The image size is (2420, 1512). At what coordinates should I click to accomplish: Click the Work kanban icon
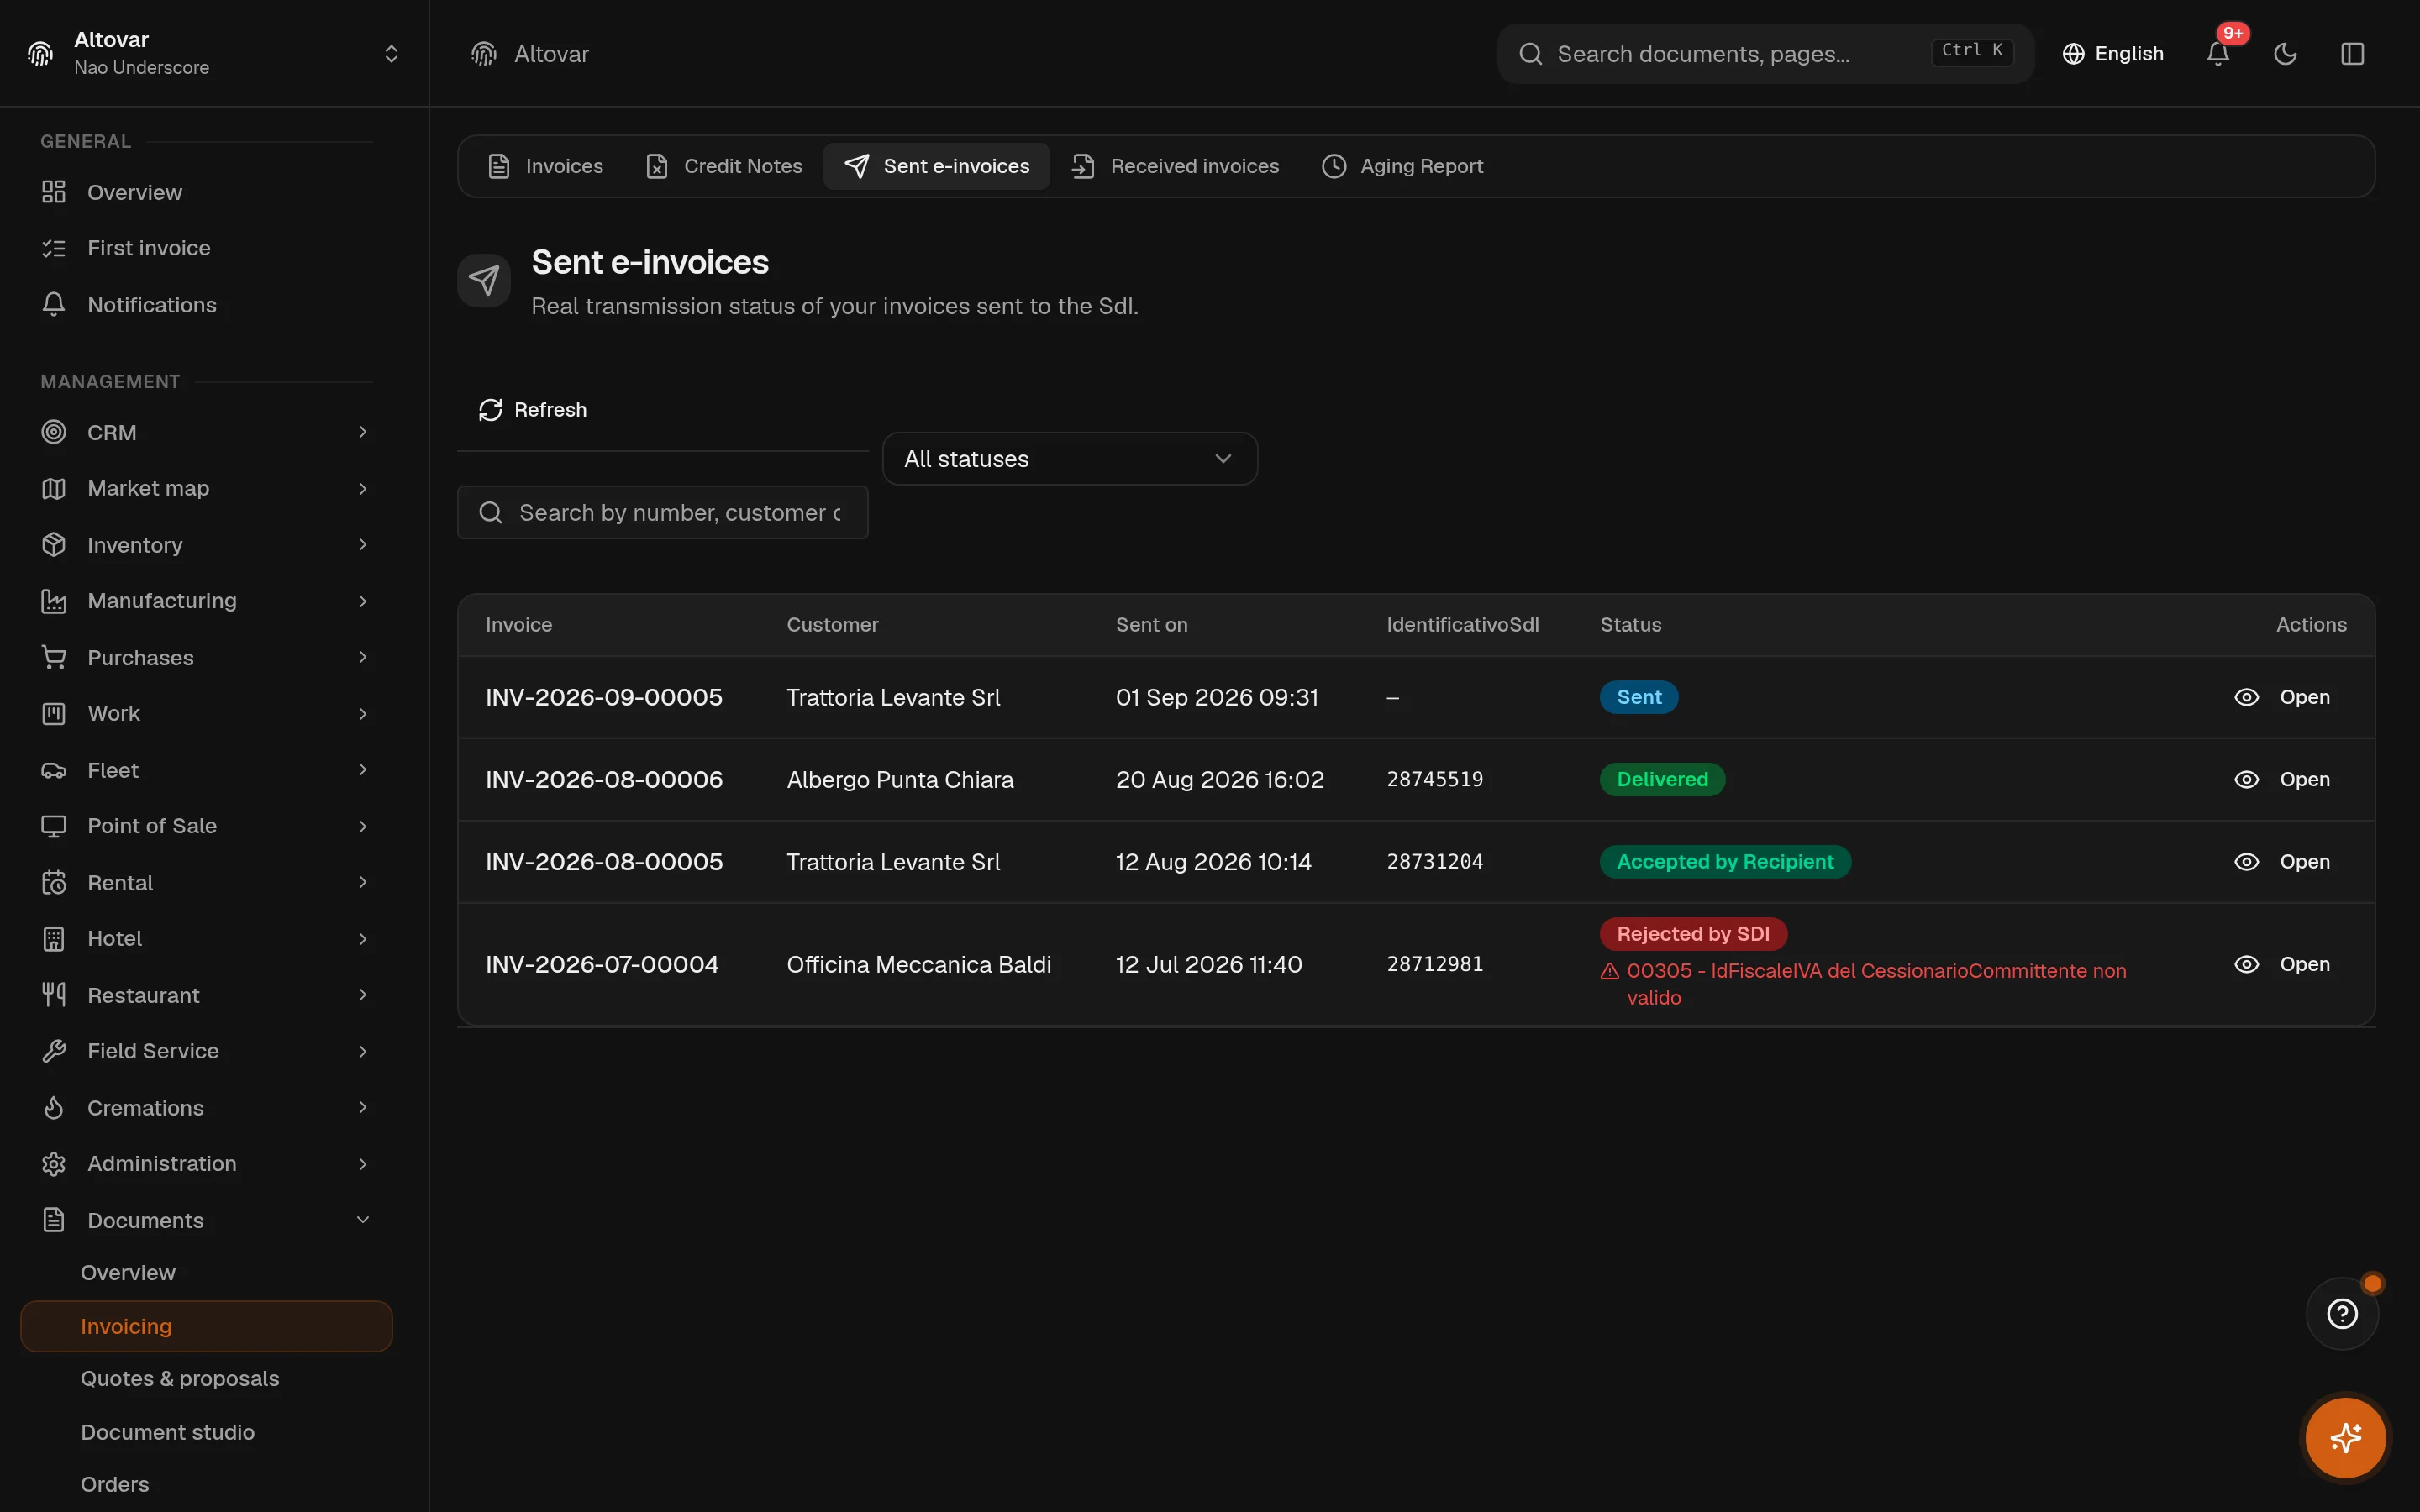[54, 713]
